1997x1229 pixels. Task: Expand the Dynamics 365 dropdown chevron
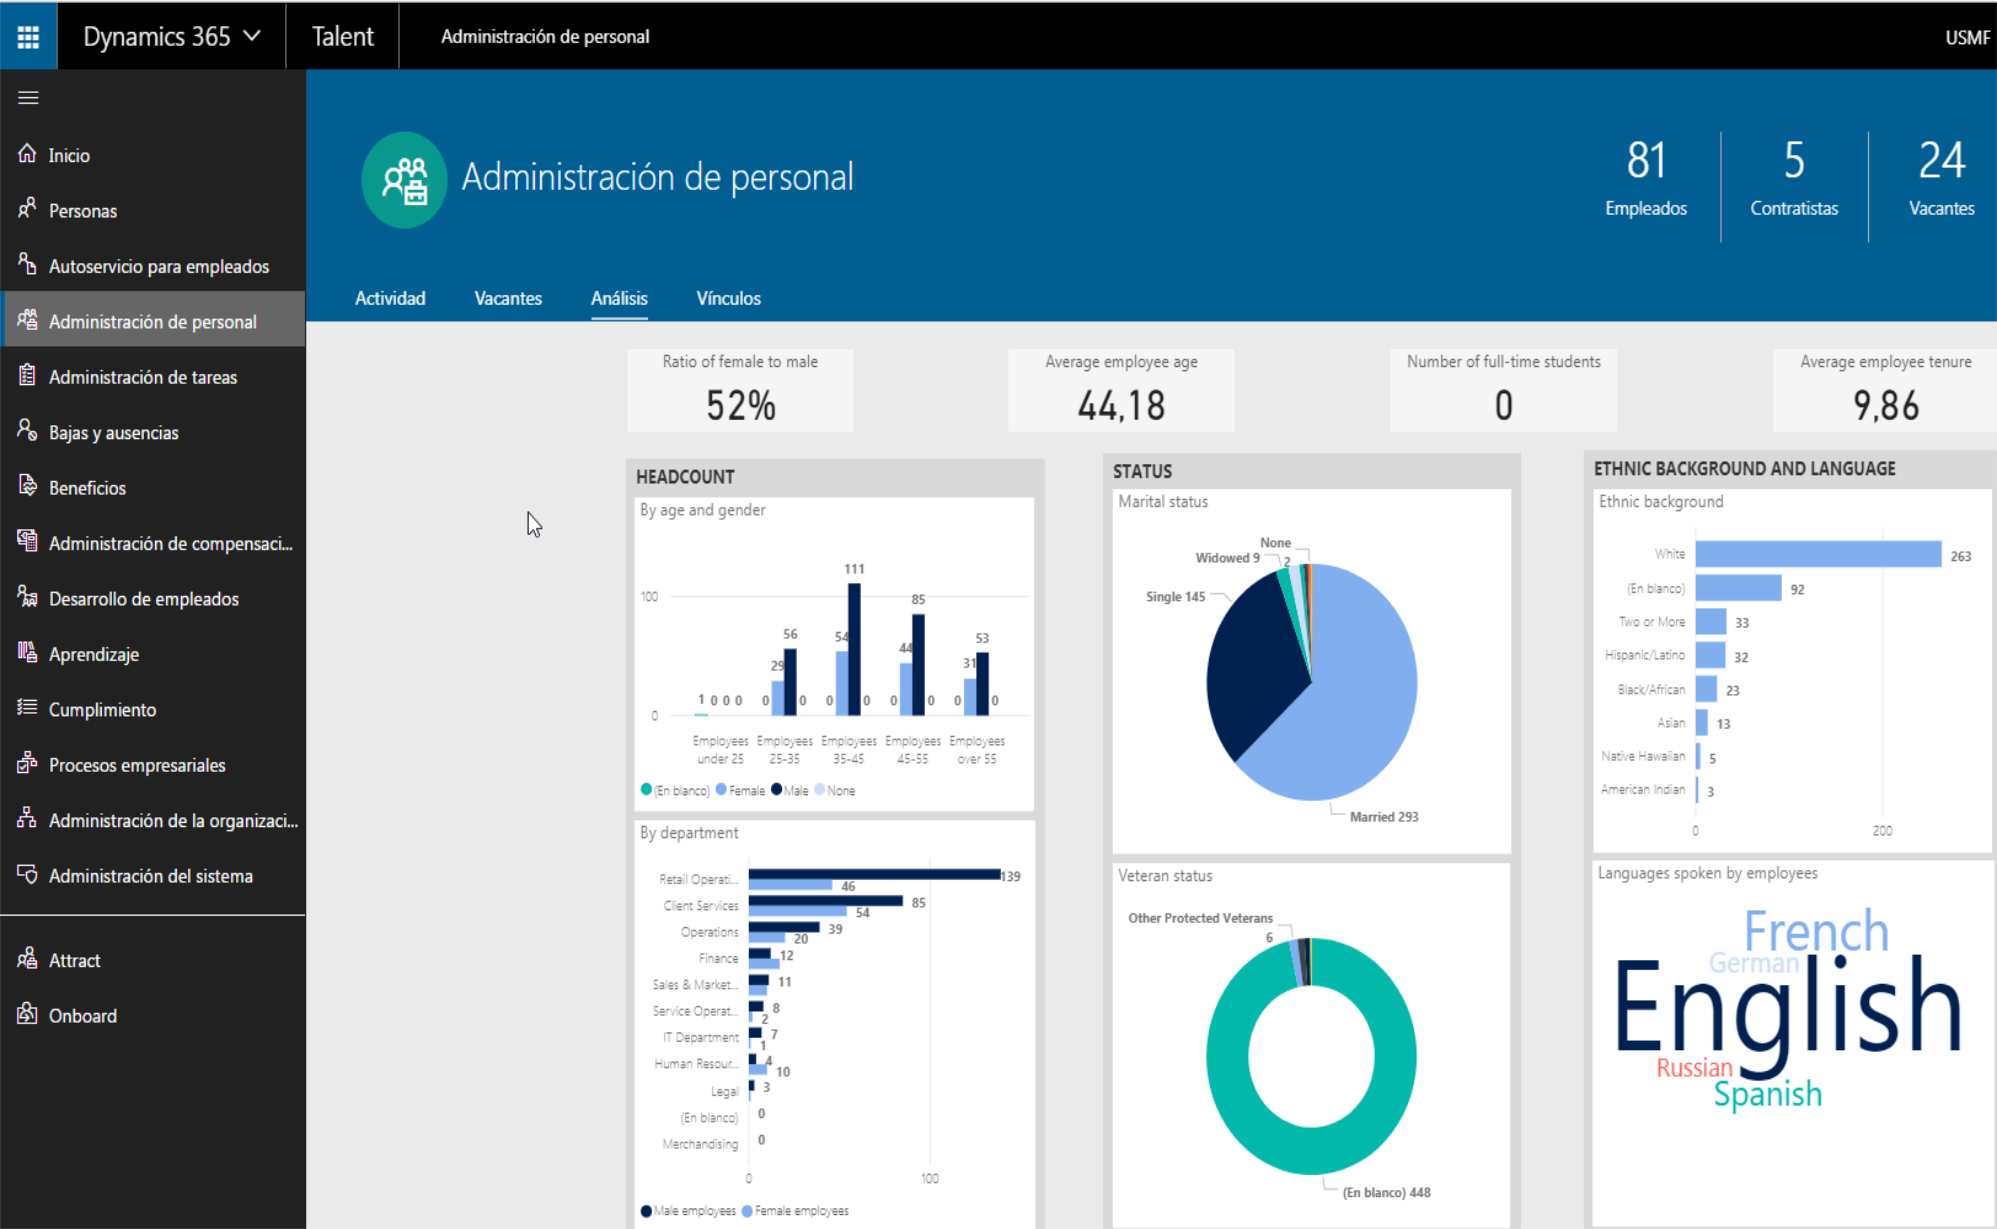pyautogui.click(x=252, y=36)
